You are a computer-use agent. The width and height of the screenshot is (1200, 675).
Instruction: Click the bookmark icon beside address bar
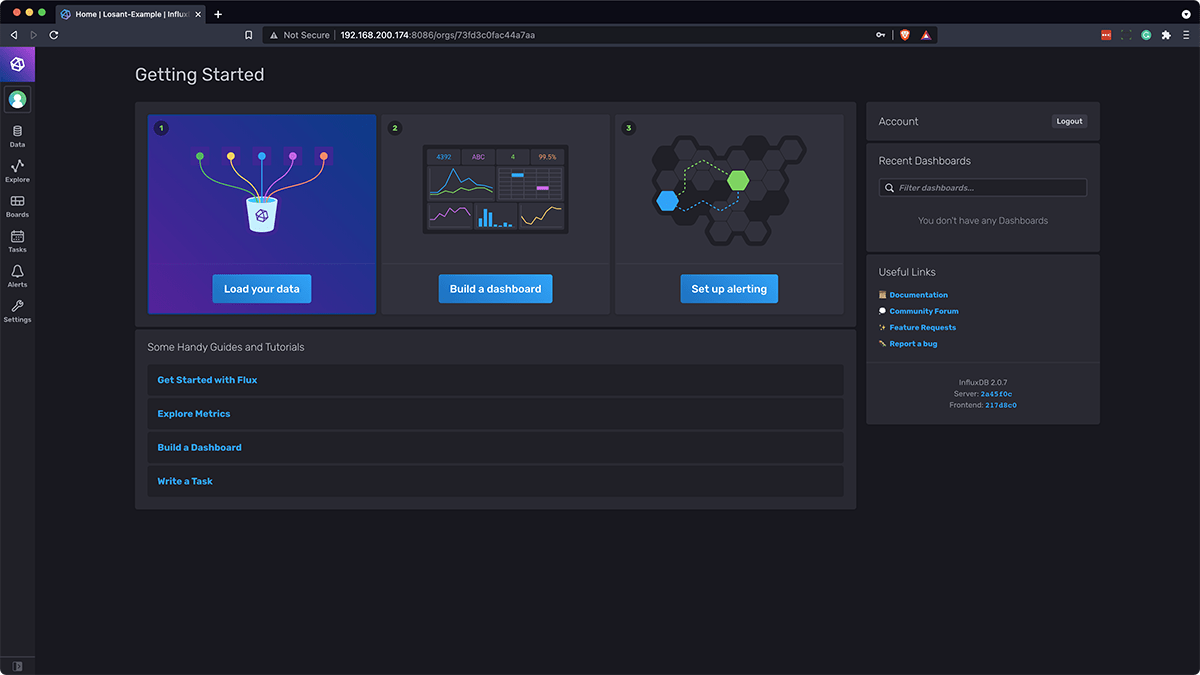pos(248,35)
